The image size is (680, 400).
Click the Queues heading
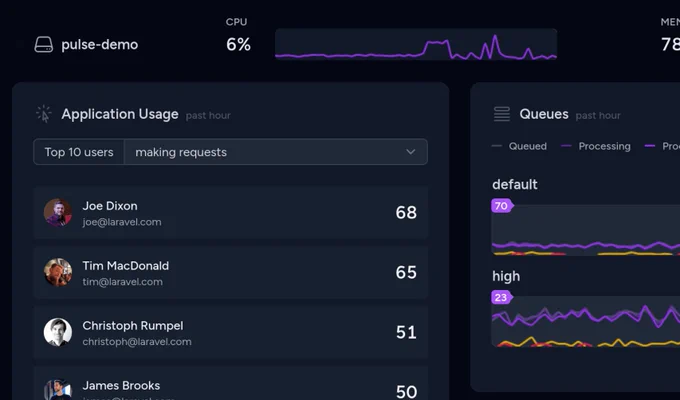pyautogui.click(x=544, y=114)
